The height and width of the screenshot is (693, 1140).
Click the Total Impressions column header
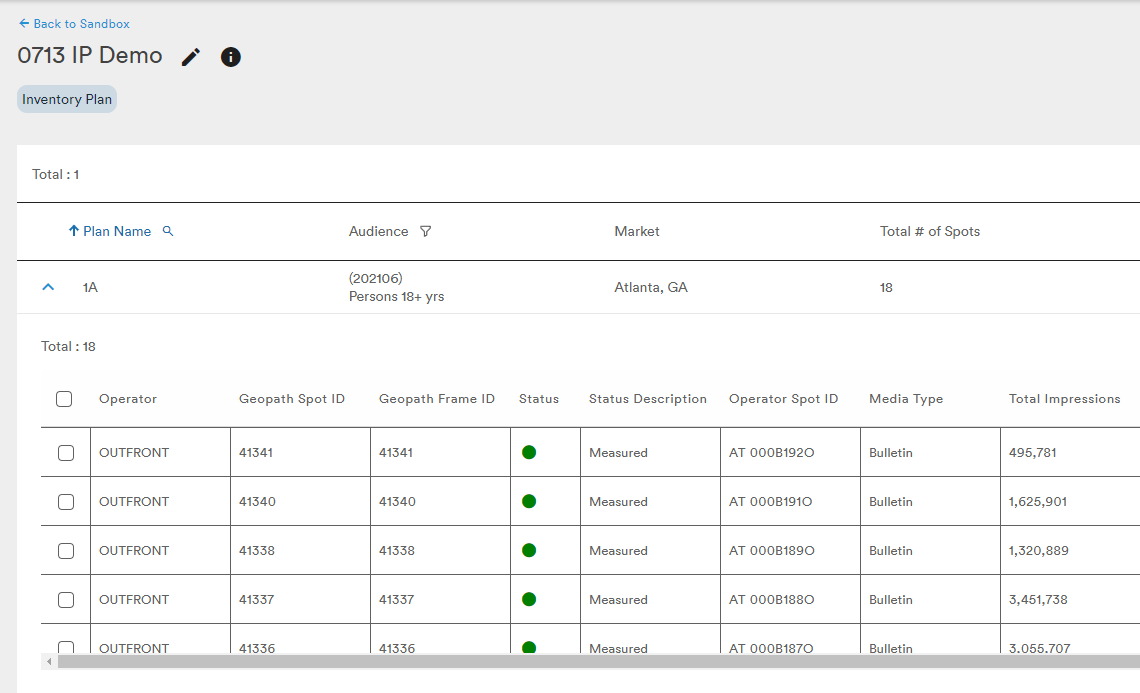pos(1064,398)
